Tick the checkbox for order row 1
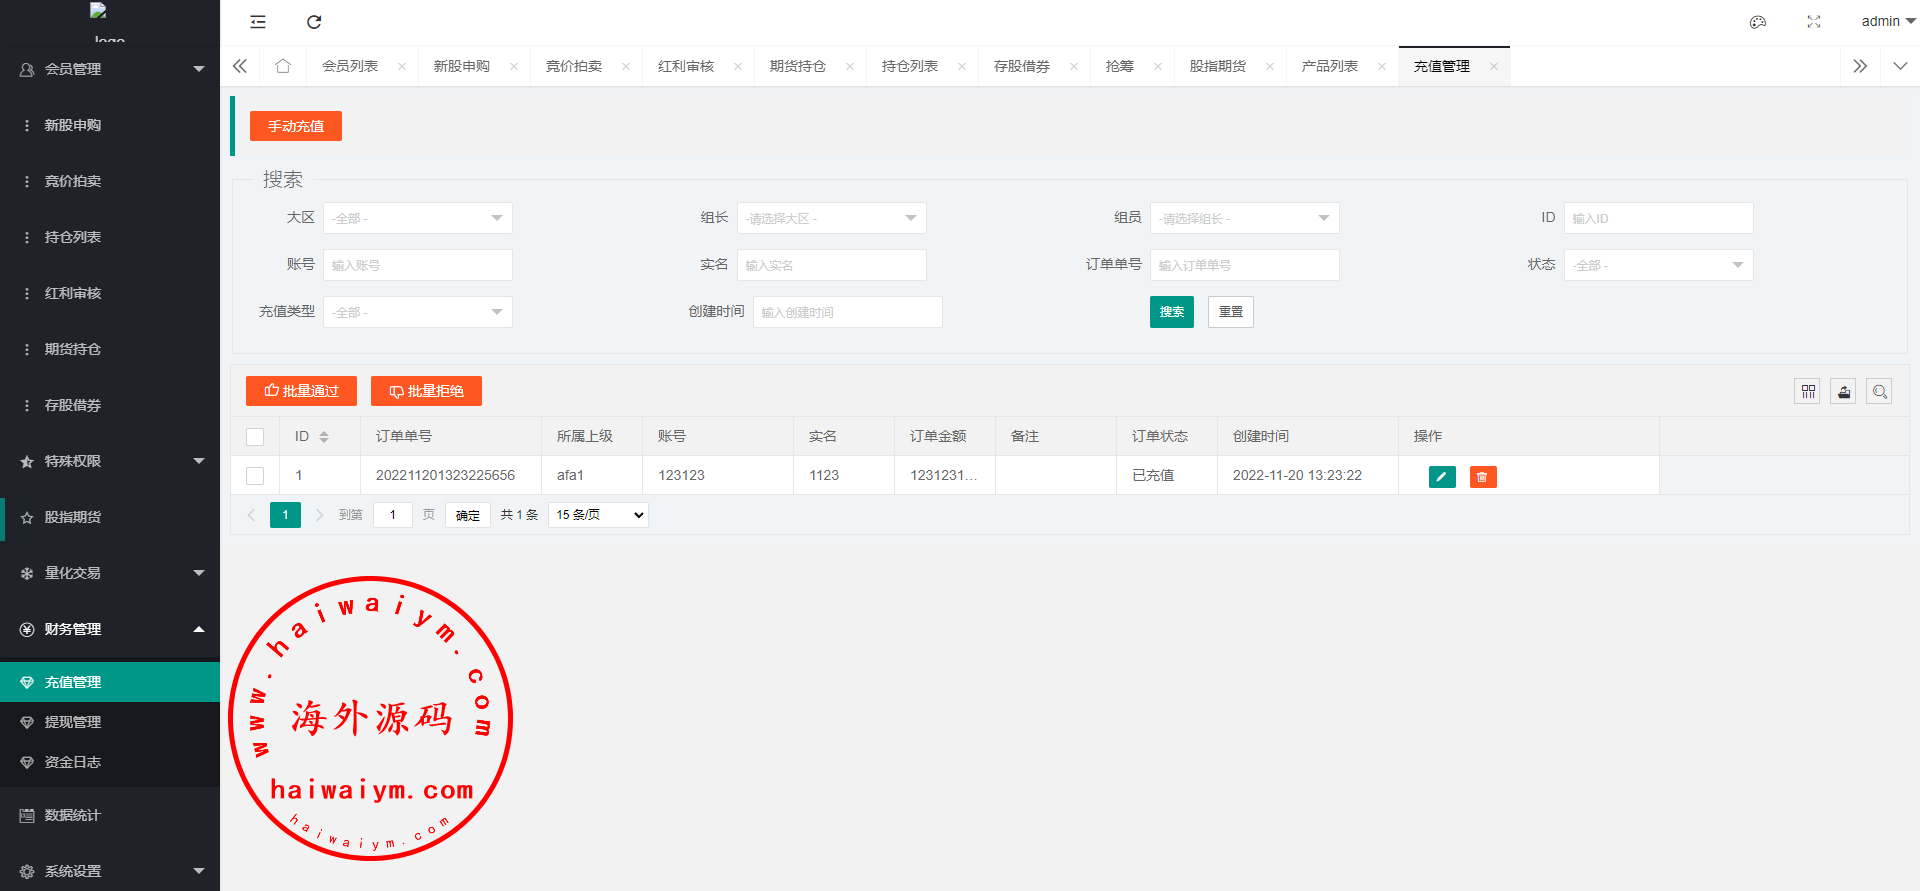The height and width of the screenshot is (891, 1920). (255, 476)
